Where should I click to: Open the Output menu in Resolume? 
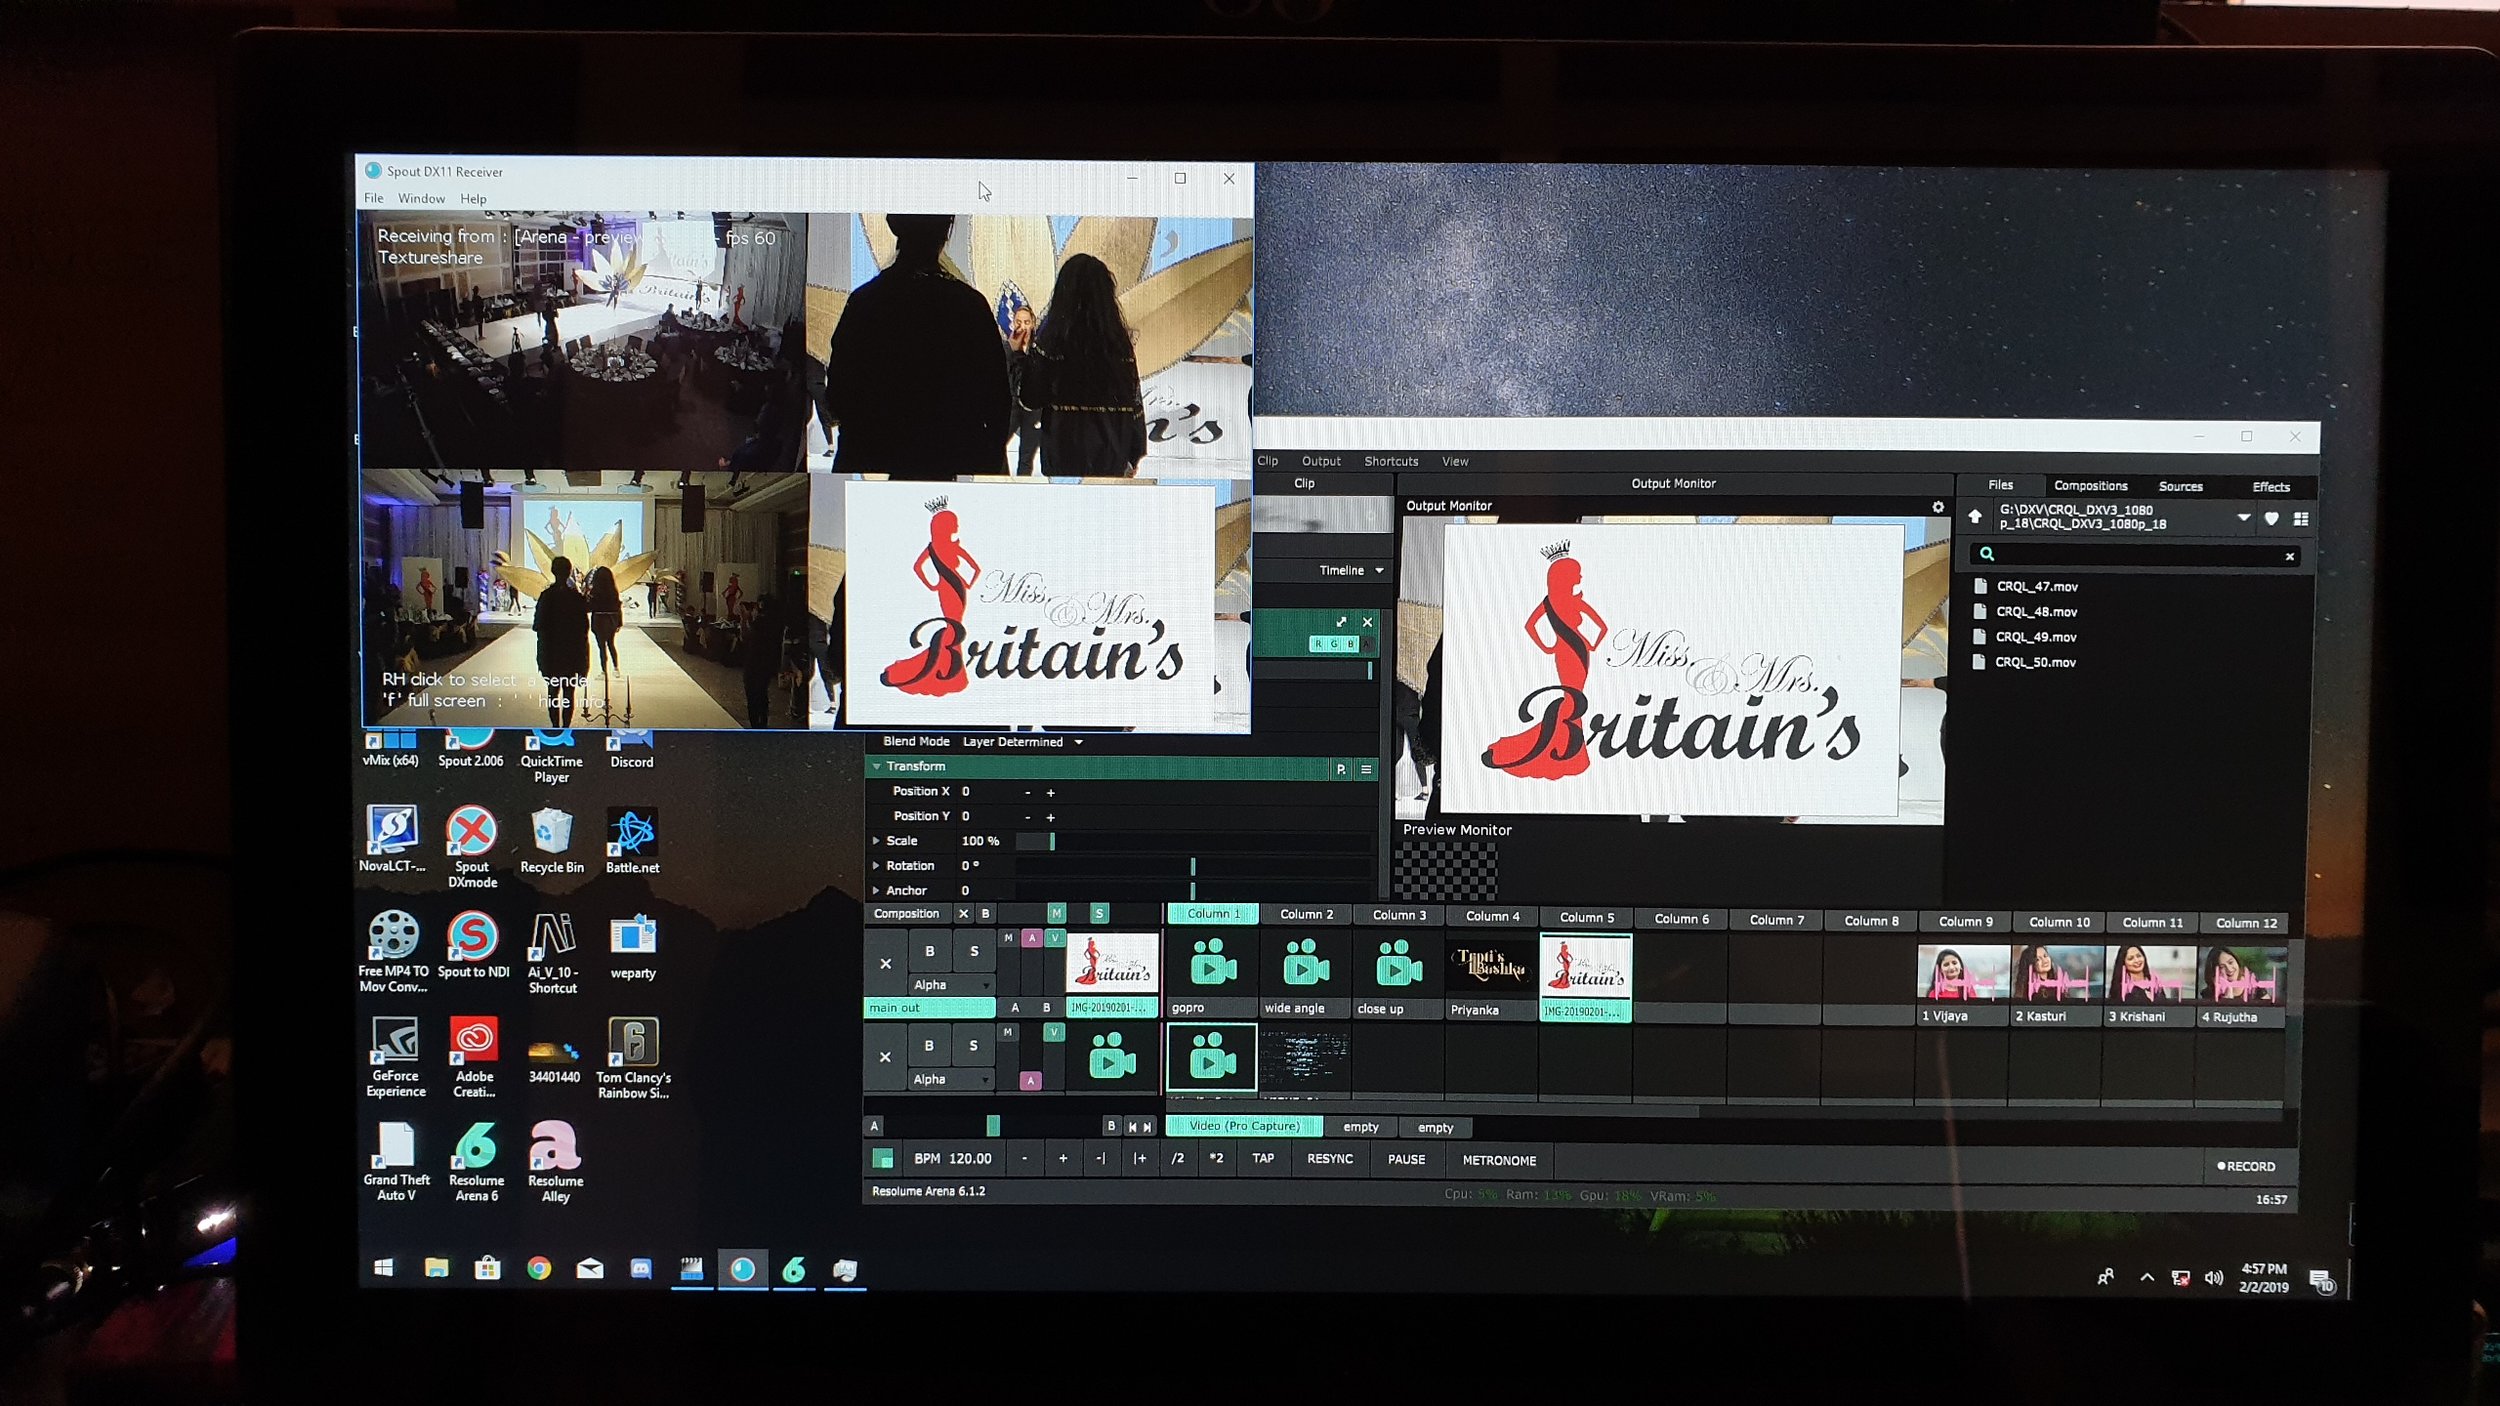pyautogui.click(x=1321, y=461)
